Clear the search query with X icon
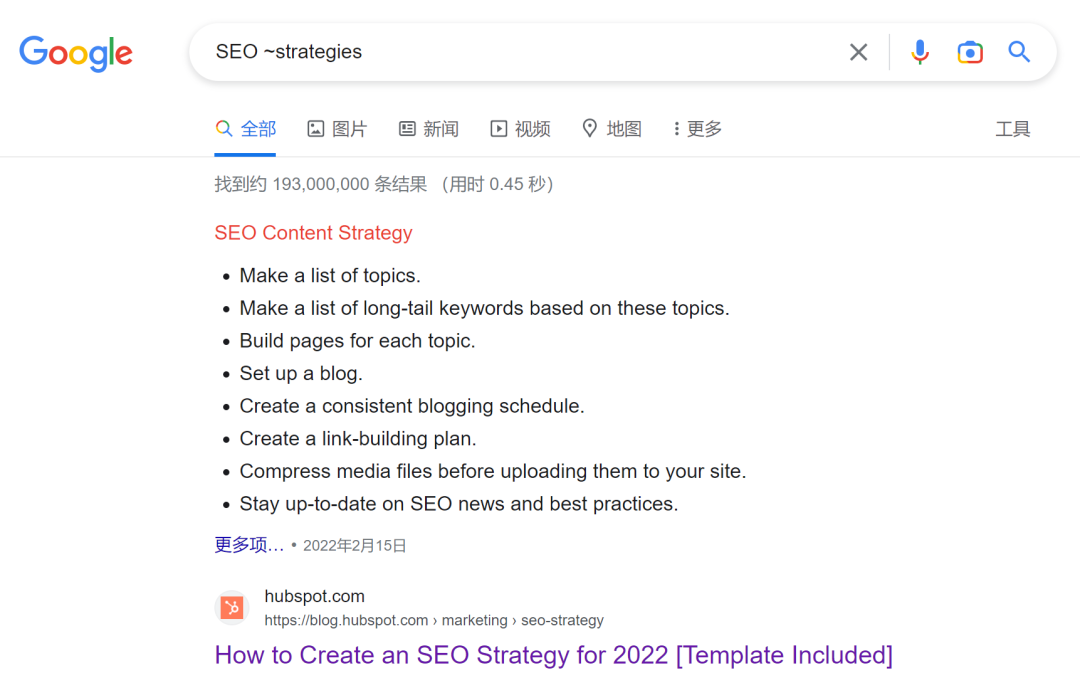The image size is (1080, 678). (x=858, y=52)
